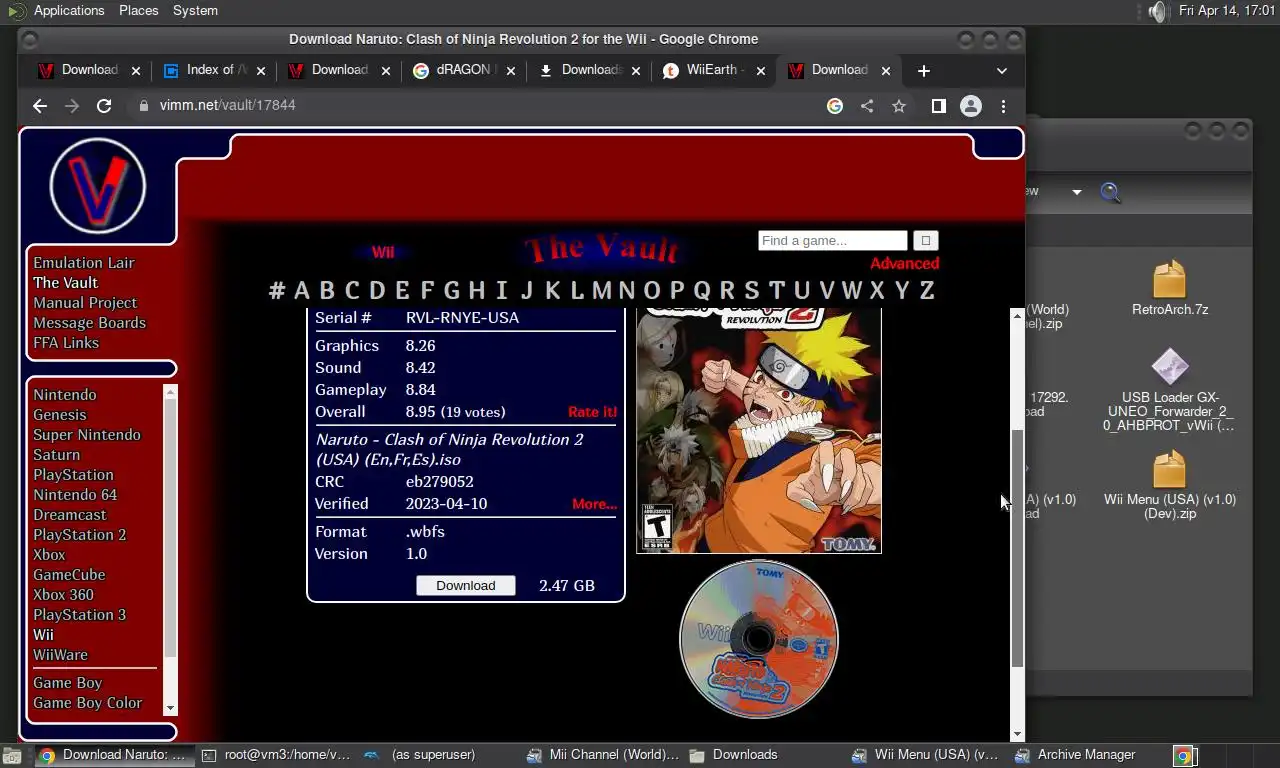
Task: Click the Naruto box art cover
Action: pos(758,431)
